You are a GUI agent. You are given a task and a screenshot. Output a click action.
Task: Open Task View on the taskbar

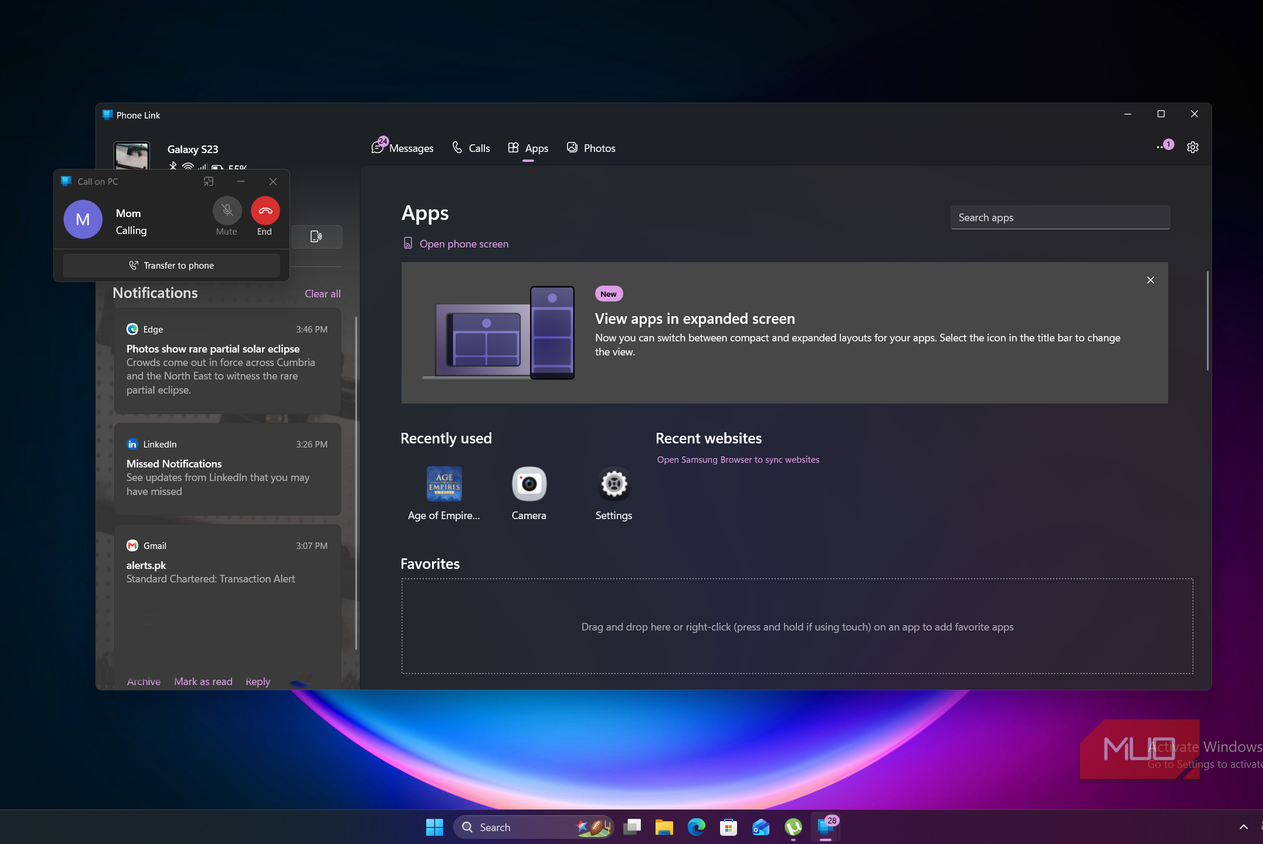point(632,827)
